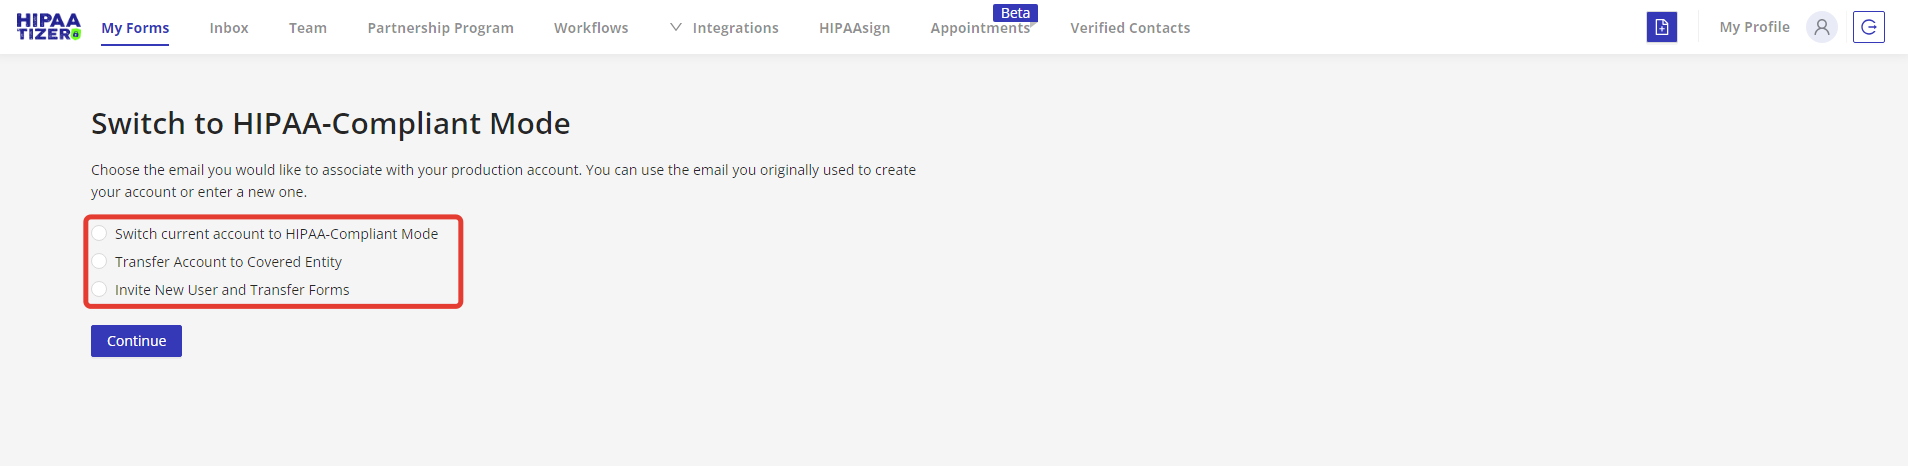The image size is (1908, 466).
Task: Select Transfer Account to Covered Entity option
Action: point(100,262)
